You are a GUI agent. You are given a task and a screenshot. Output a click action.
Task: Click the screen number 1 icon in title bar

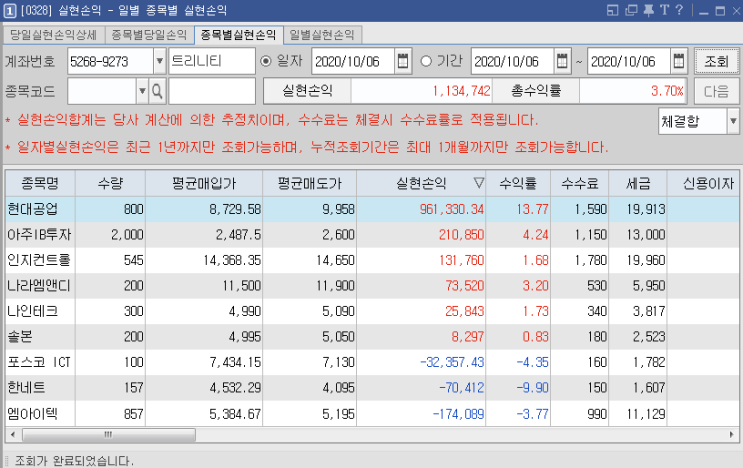pyautogui.click(x=9, y=10)
